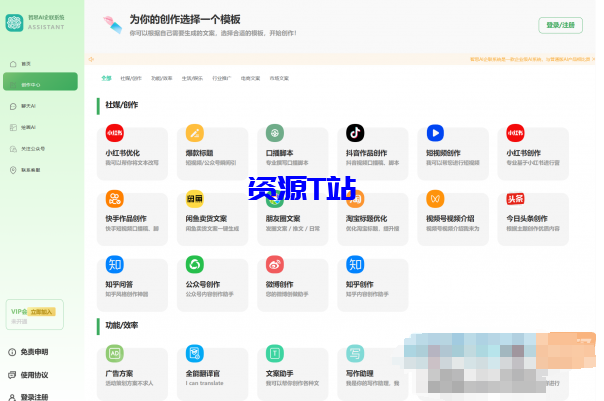
Task: Switch to the 社媒/创作 category tab
Action: pyautogui.click(x=131, y=78)
